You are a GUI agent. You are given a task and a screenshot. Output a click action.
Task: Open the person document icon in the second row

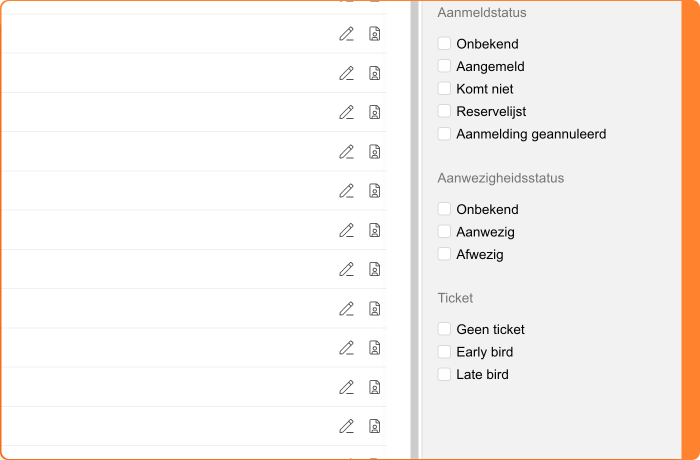[375, 73]
